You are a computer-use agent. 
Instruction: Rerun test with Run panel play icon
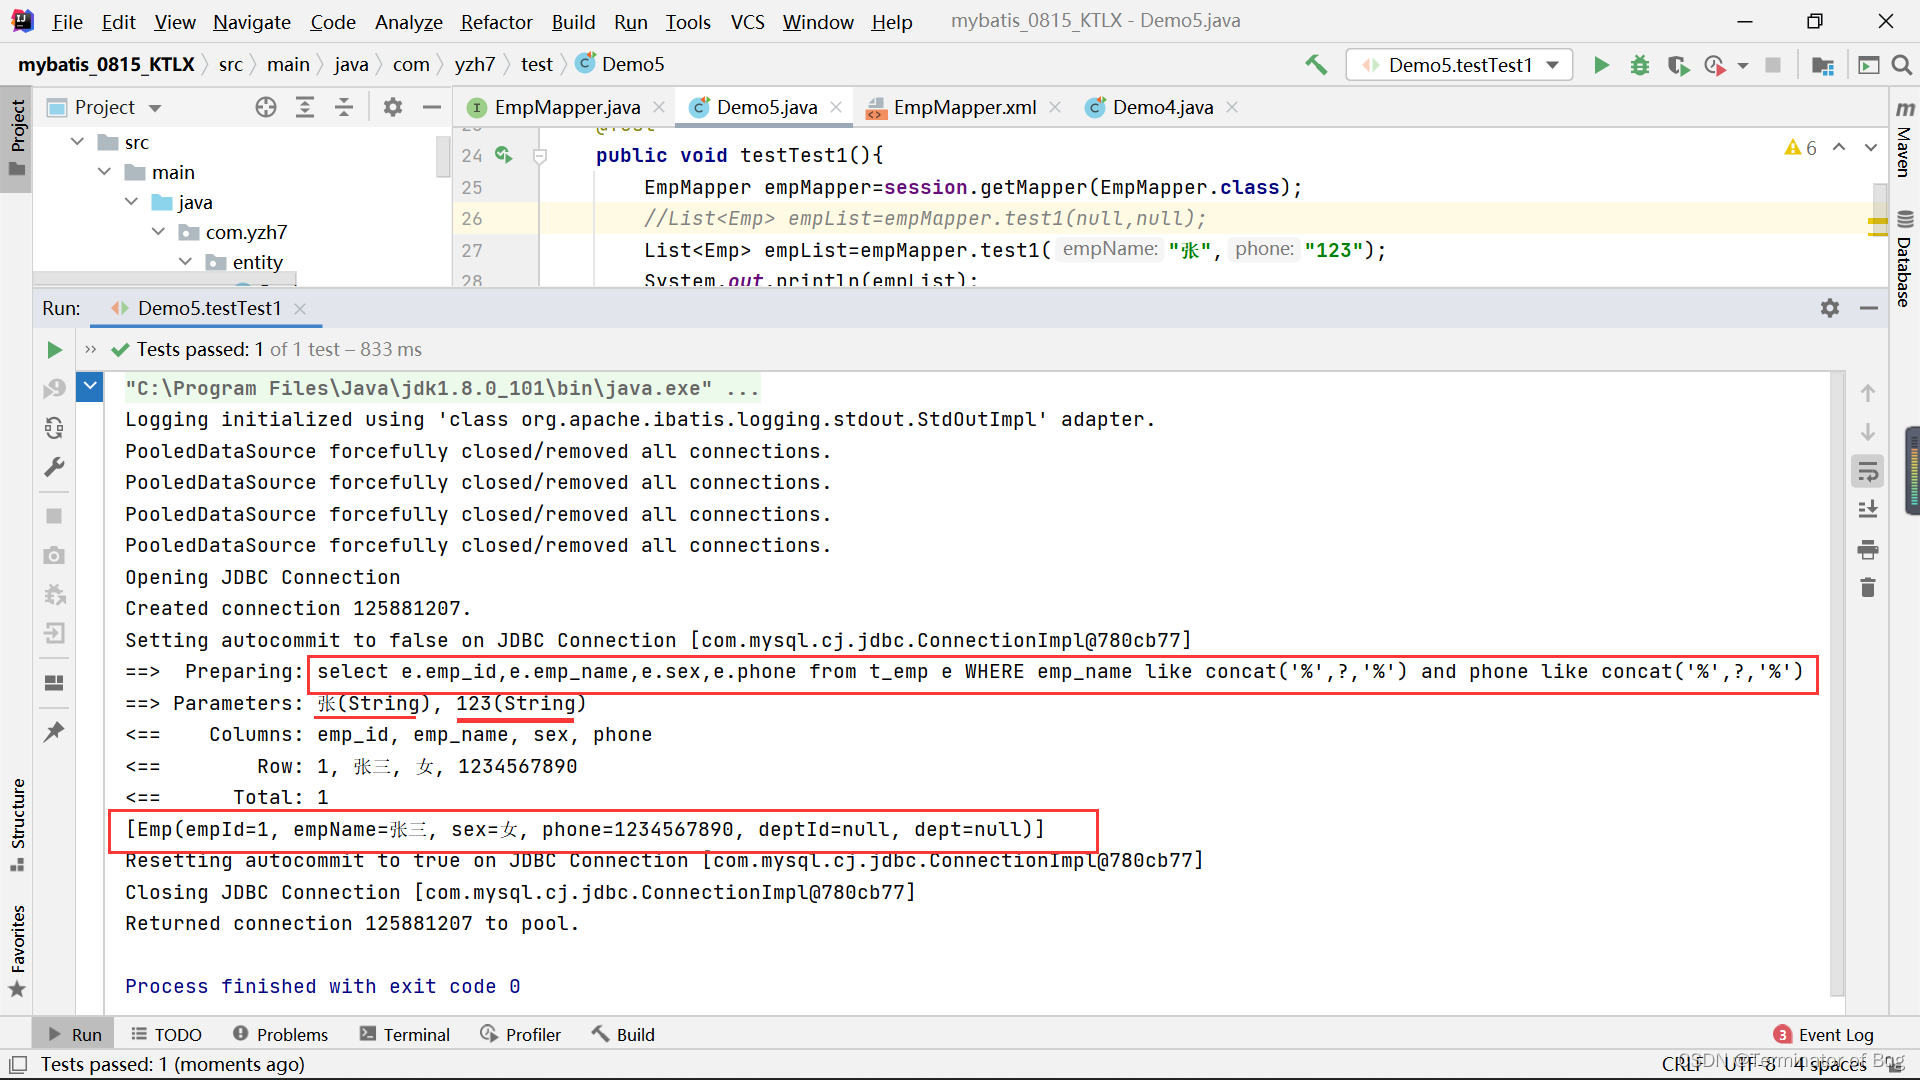tap(54, 350)
